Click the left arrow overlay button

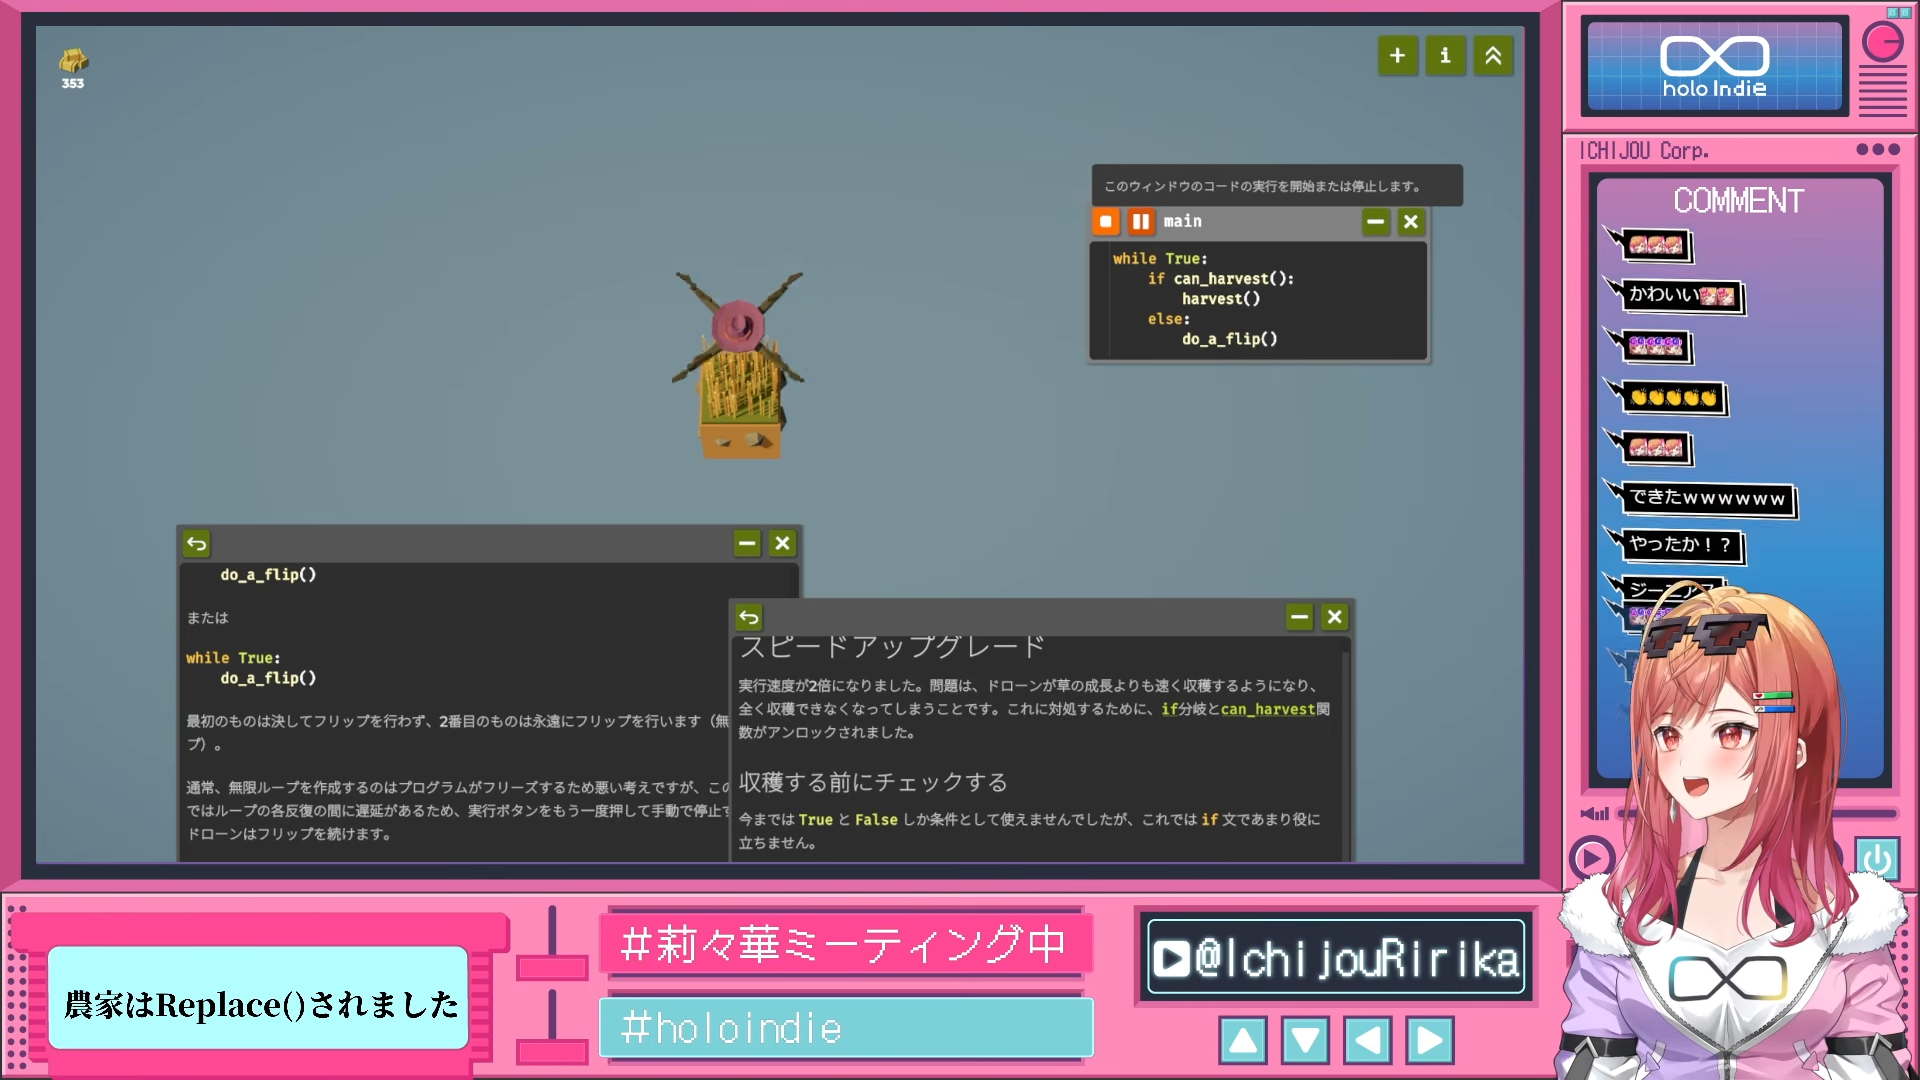pyautogui.click(x=1367, y=1041)
